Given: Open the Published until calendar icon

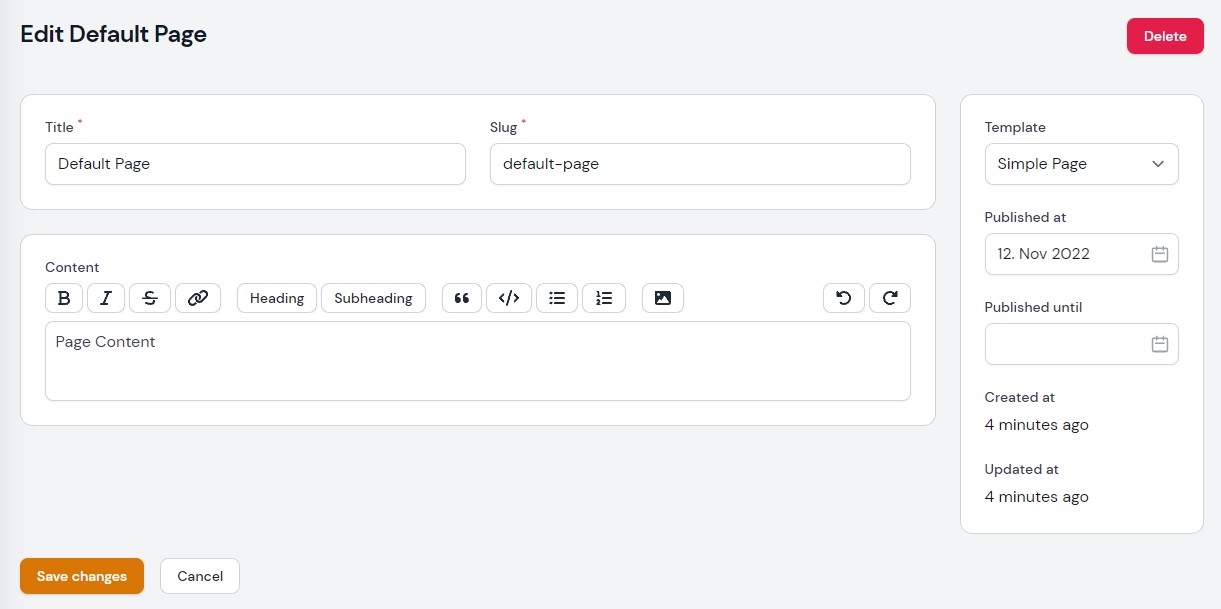Looking at the screenshot, I should click(1160, 344).
